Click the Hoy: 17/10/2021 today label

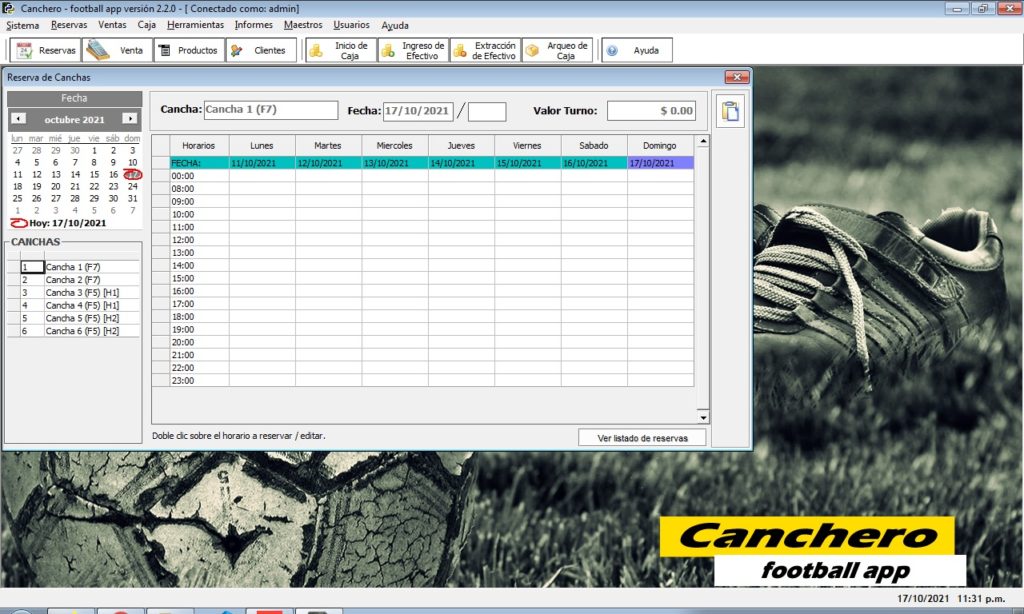67,223
